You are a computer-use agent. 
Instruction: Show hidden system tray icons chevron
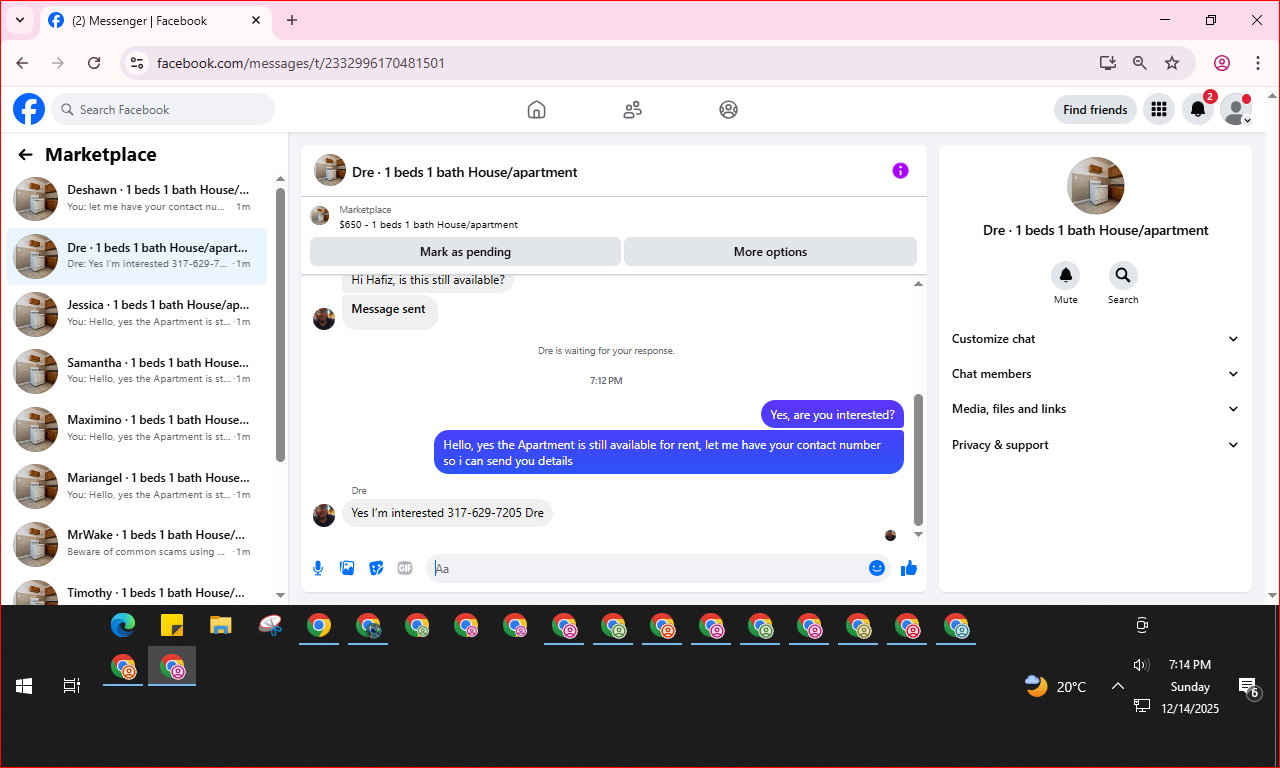coord(1118,686)
